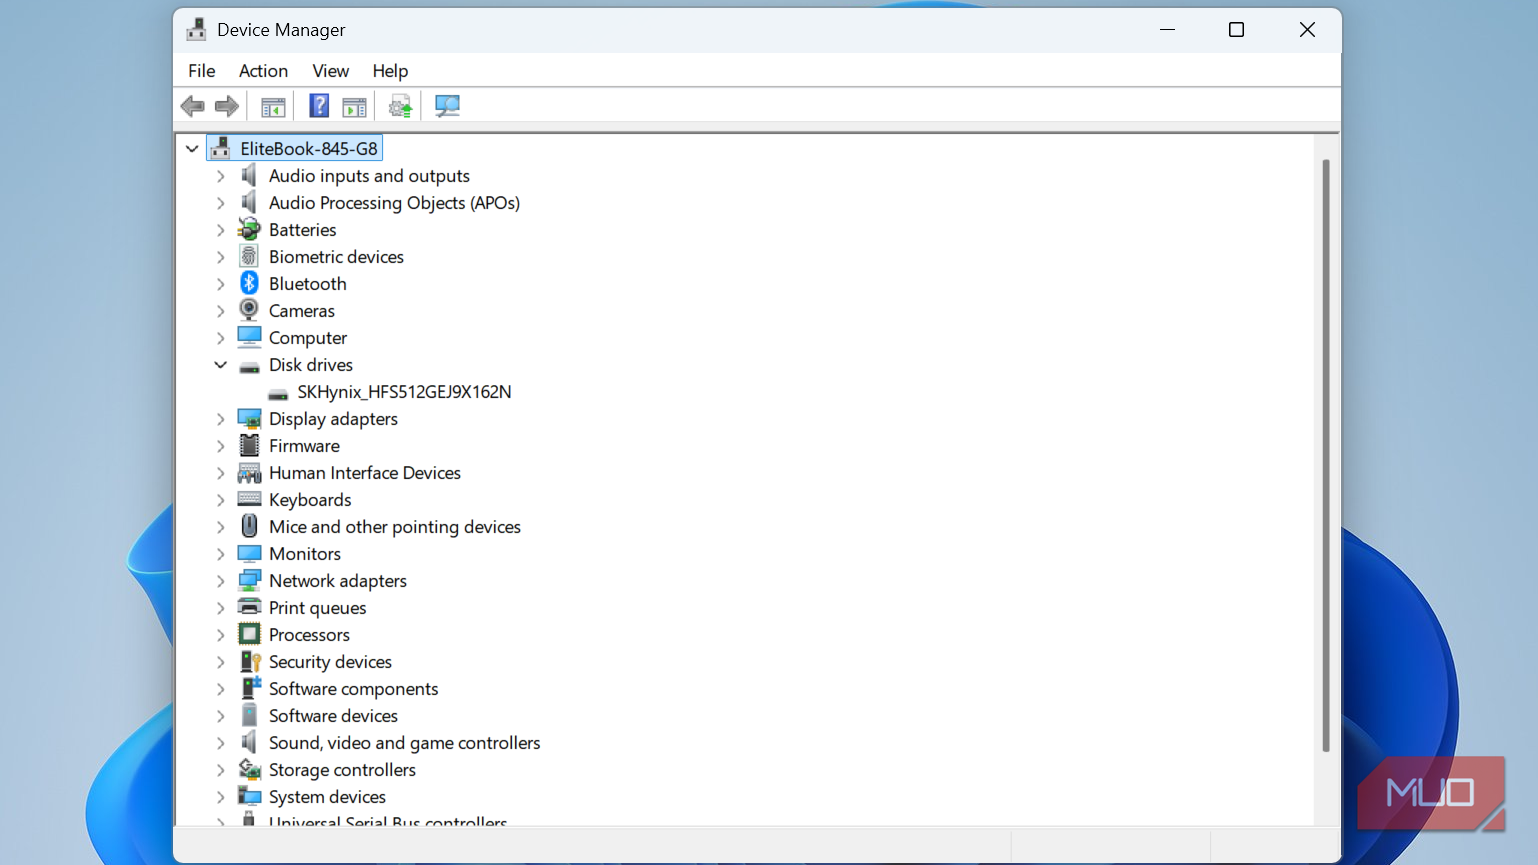Screen dimensions: 1538x865
Task: Expand the Monitors category
Action: point(221,554)
